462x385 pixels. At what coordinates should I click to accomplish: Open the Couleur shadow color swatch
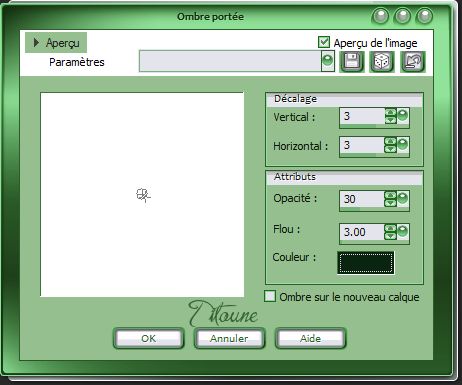pyautogui.click(x=366, y=263)
